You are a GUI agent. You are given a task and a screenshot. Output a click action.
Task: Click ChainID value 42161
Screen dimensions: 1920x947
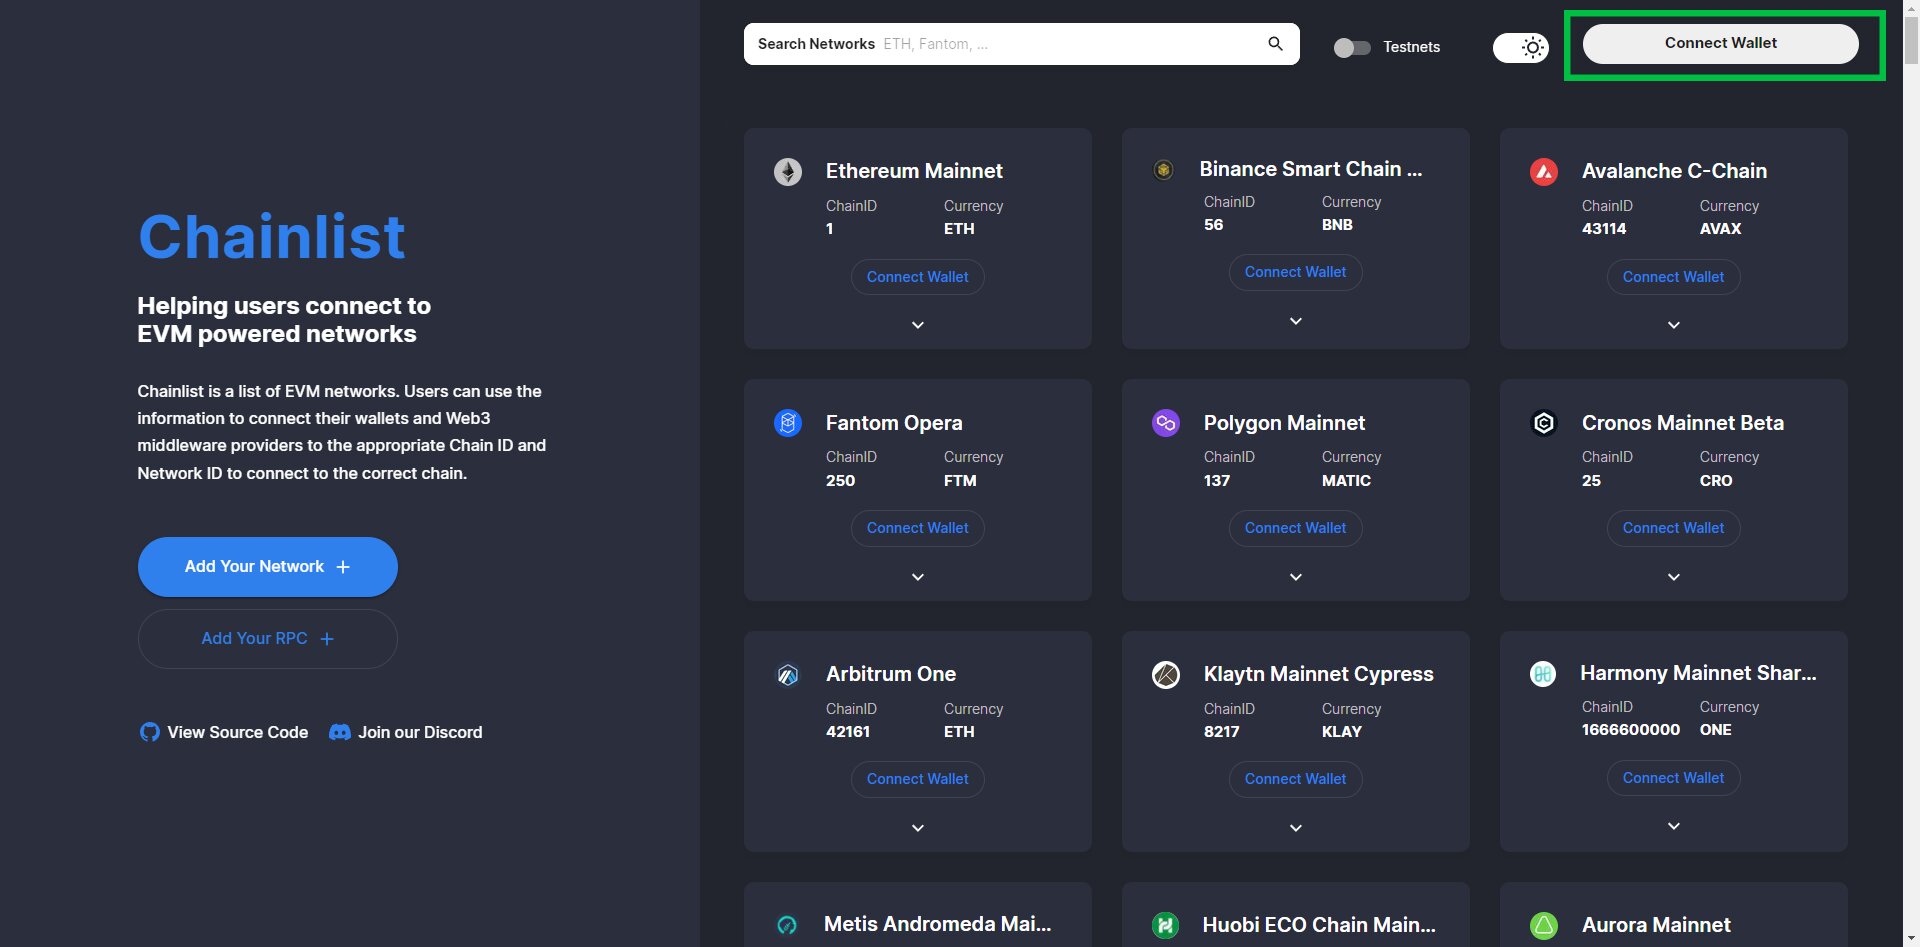pos(848,732)
